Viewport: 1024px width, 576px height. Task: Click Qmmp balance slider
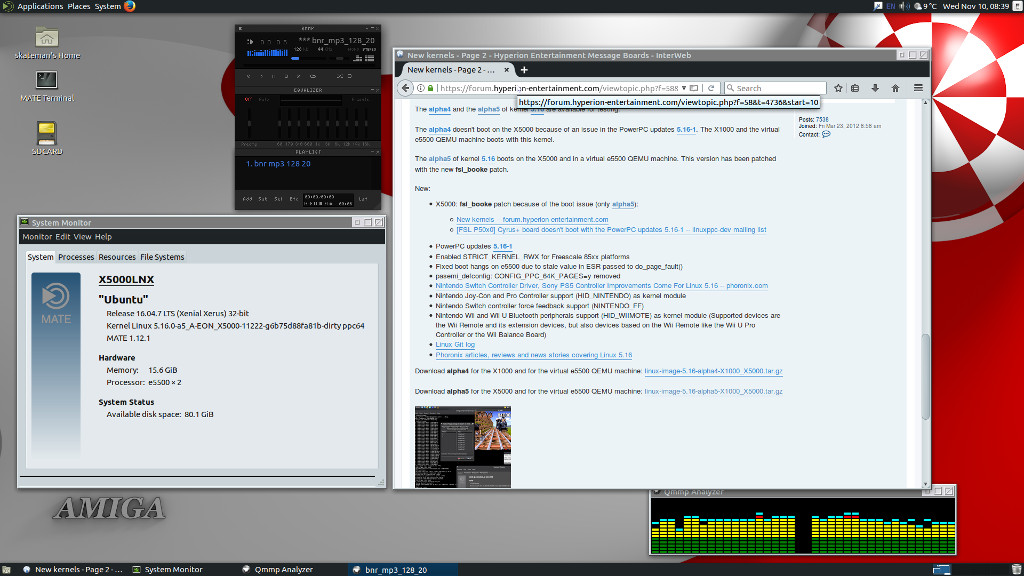point(339,58)
